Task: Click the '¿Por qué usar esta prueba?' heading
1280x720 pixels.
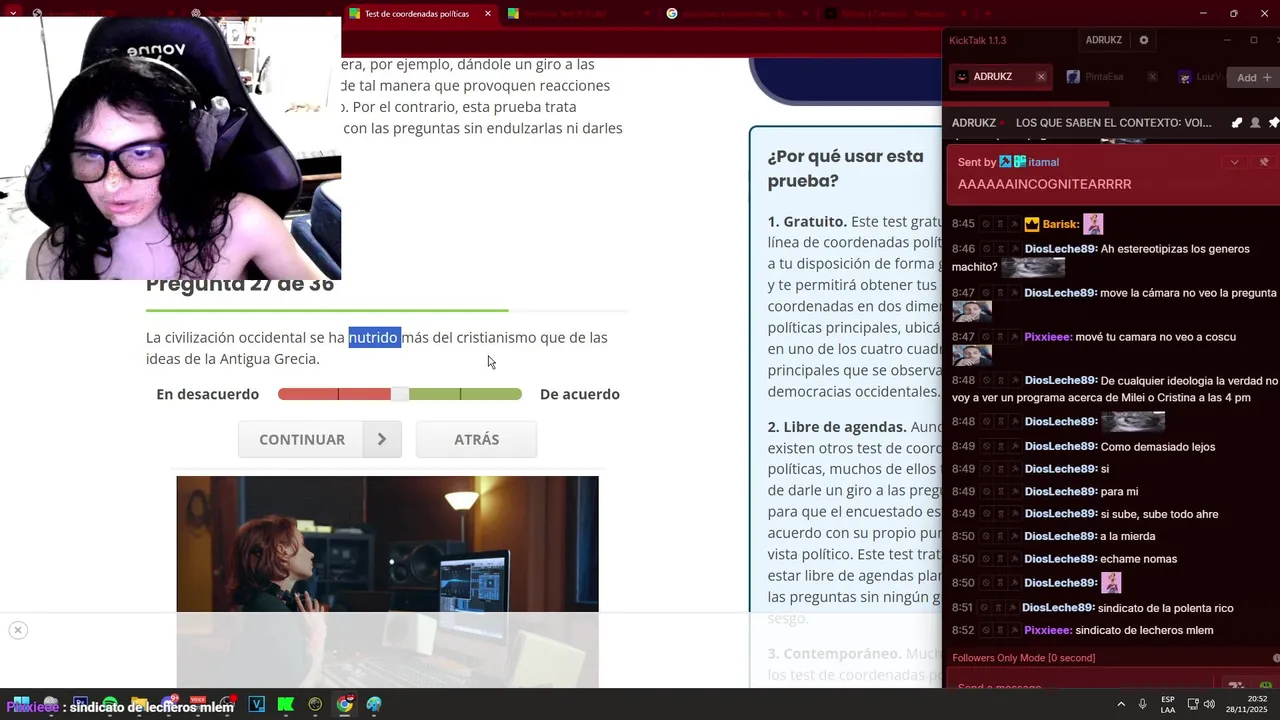Action: tap(845, 169)
